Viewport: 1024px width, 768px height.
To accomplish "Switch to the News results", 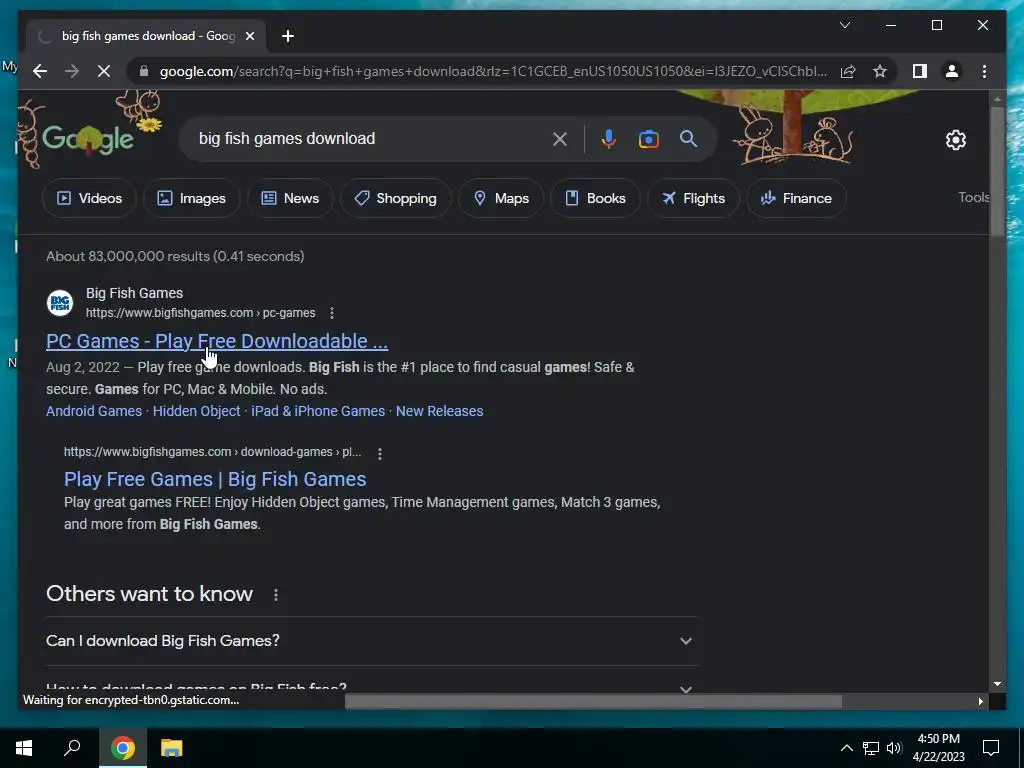I will 290,198.
